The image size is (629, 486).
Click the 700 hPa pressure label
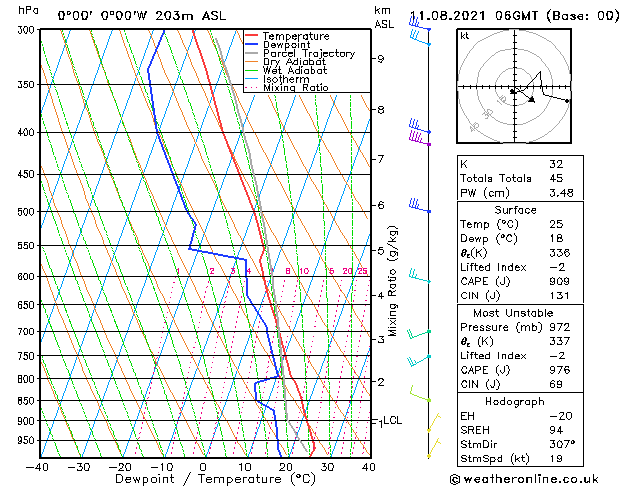pos(28,332)
